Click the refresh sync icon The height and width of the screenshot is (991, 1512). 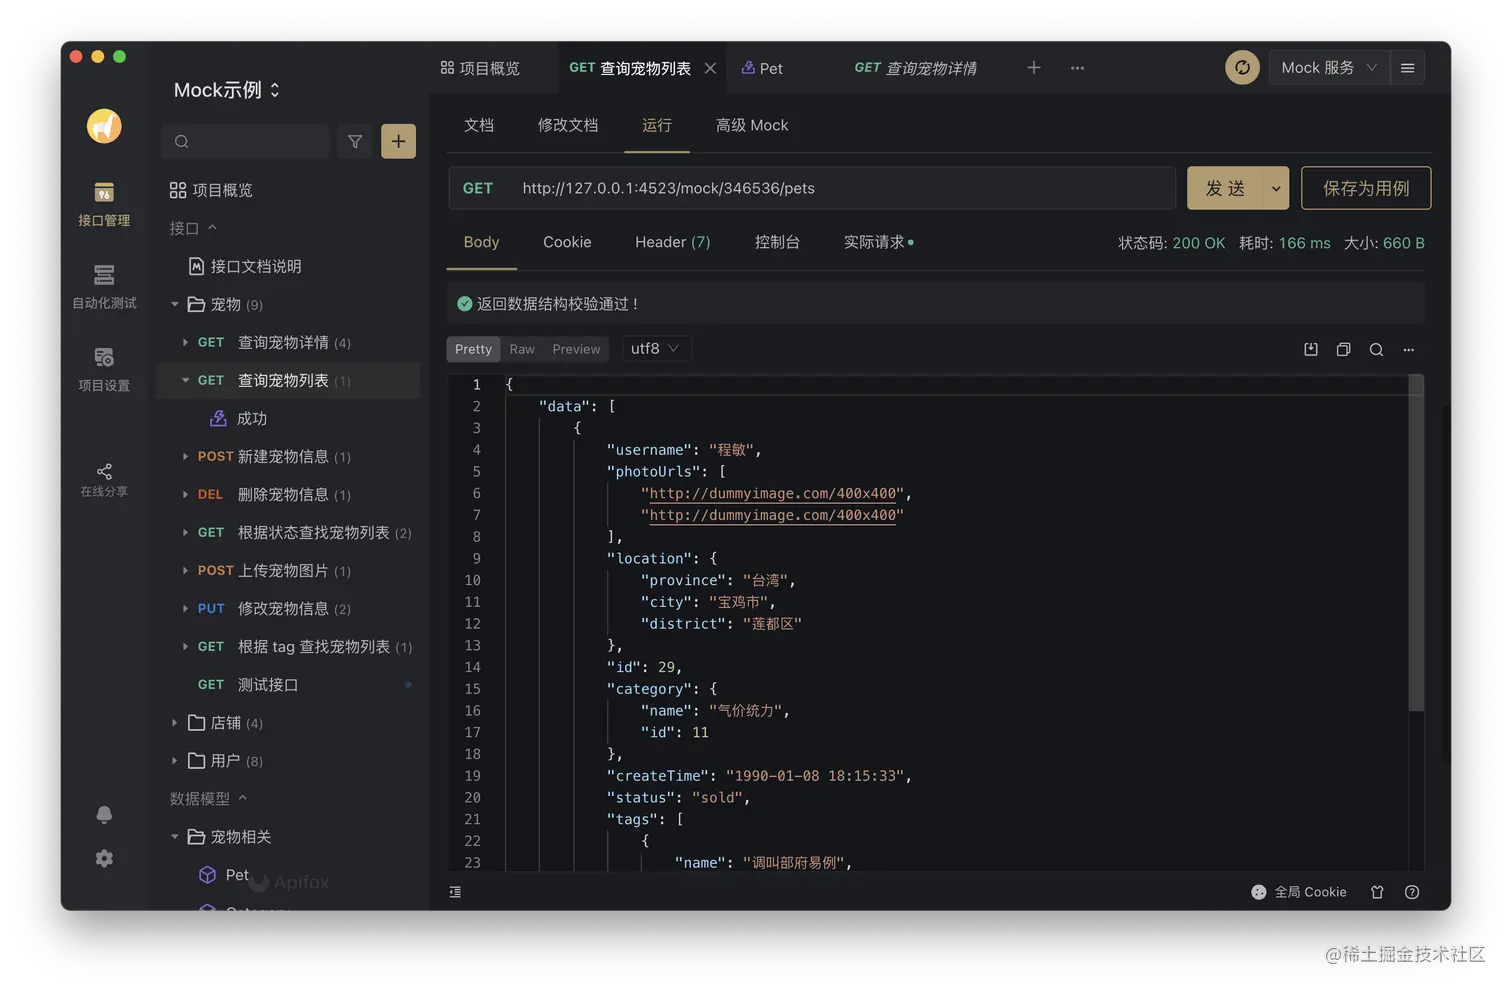(1242, 68)
